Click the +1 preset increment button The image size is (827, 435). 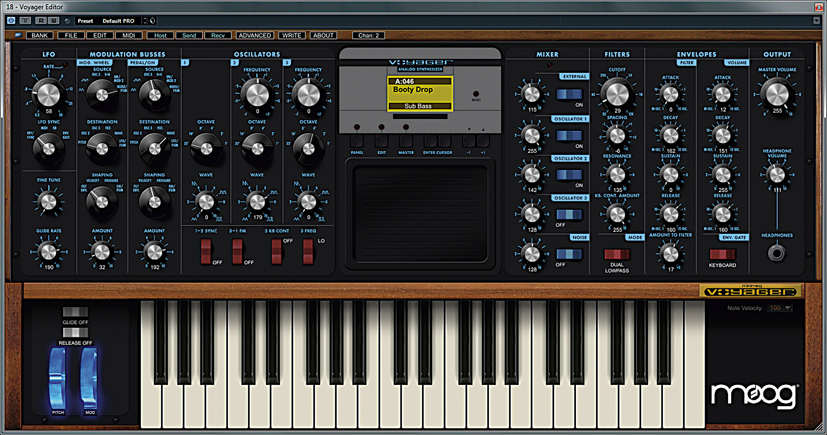click(x=483, y=141)
